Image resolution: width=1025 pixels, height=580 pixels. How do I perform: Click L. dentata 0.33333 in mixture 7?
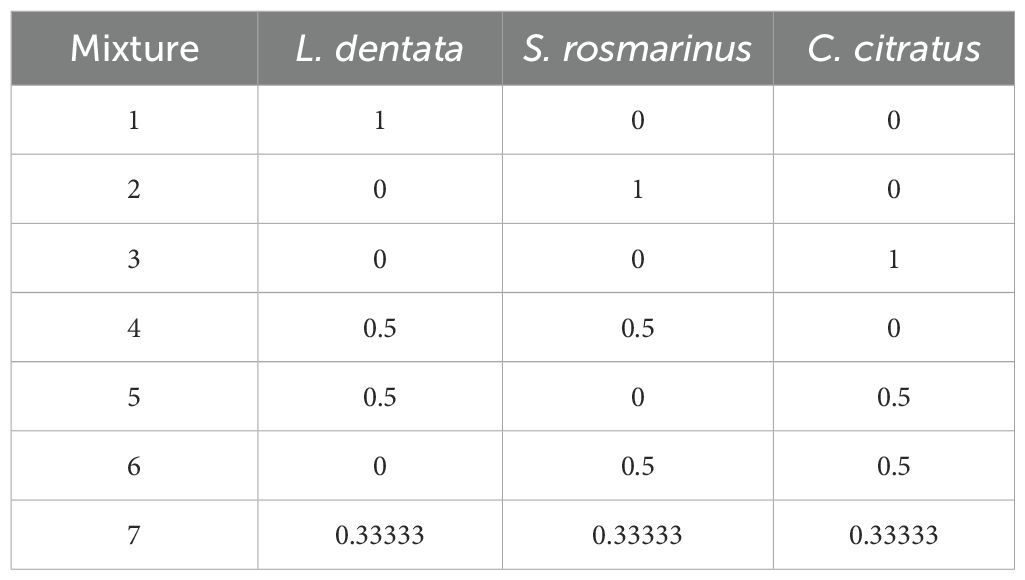[x=379, y=535]
